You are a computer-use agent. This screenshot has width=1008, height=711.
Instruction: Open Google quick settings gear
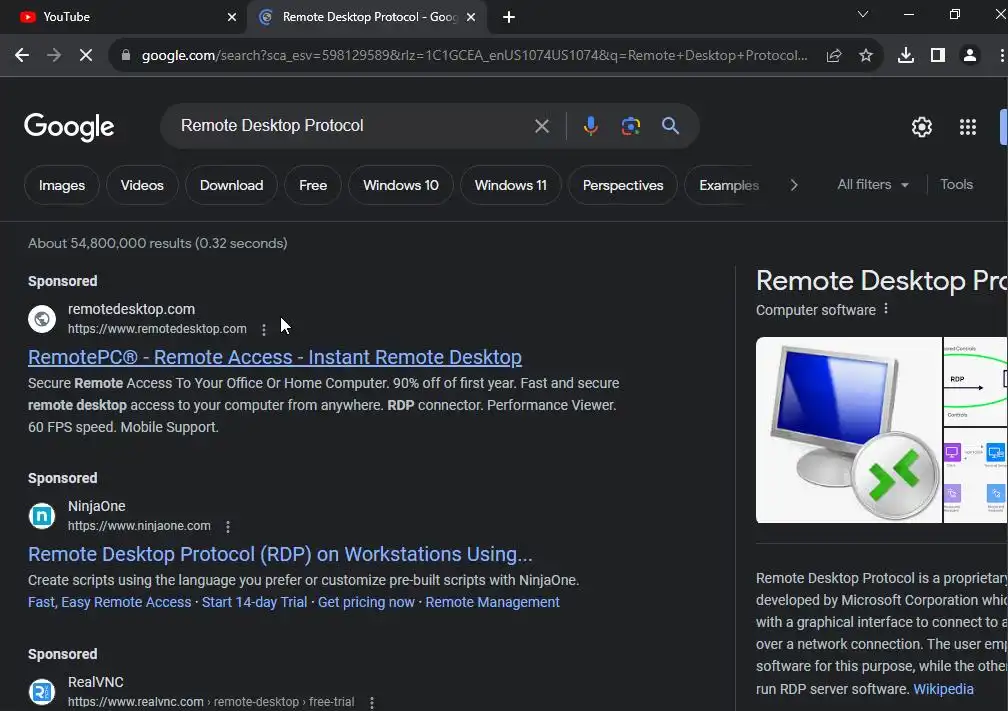pos(922,127)
